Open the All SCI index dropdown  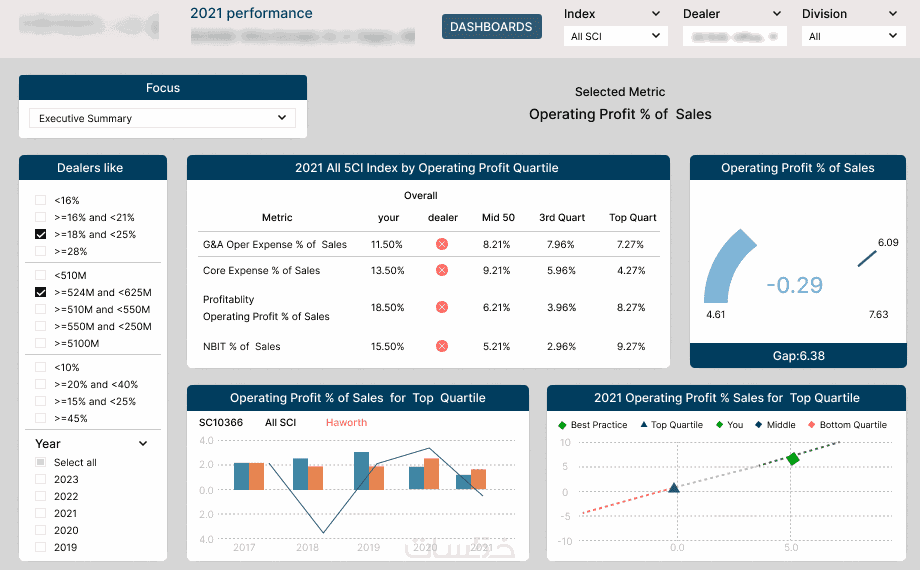[615, 36]
